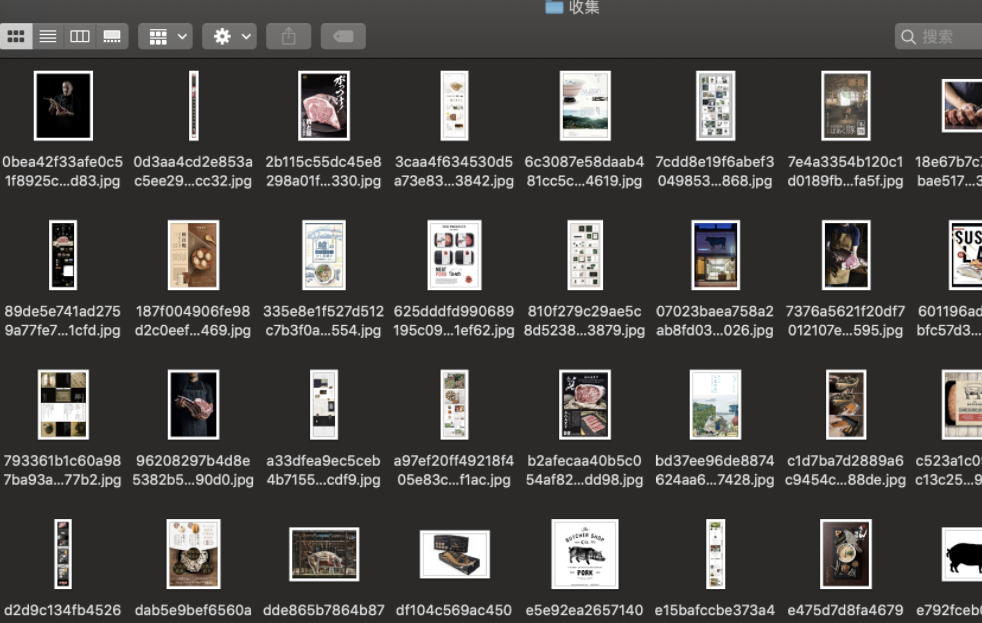Screen dimensions: 982x623
Task: Select thumbnail of bd37ee96de8874 image
Action: click(x=715, y=404)
